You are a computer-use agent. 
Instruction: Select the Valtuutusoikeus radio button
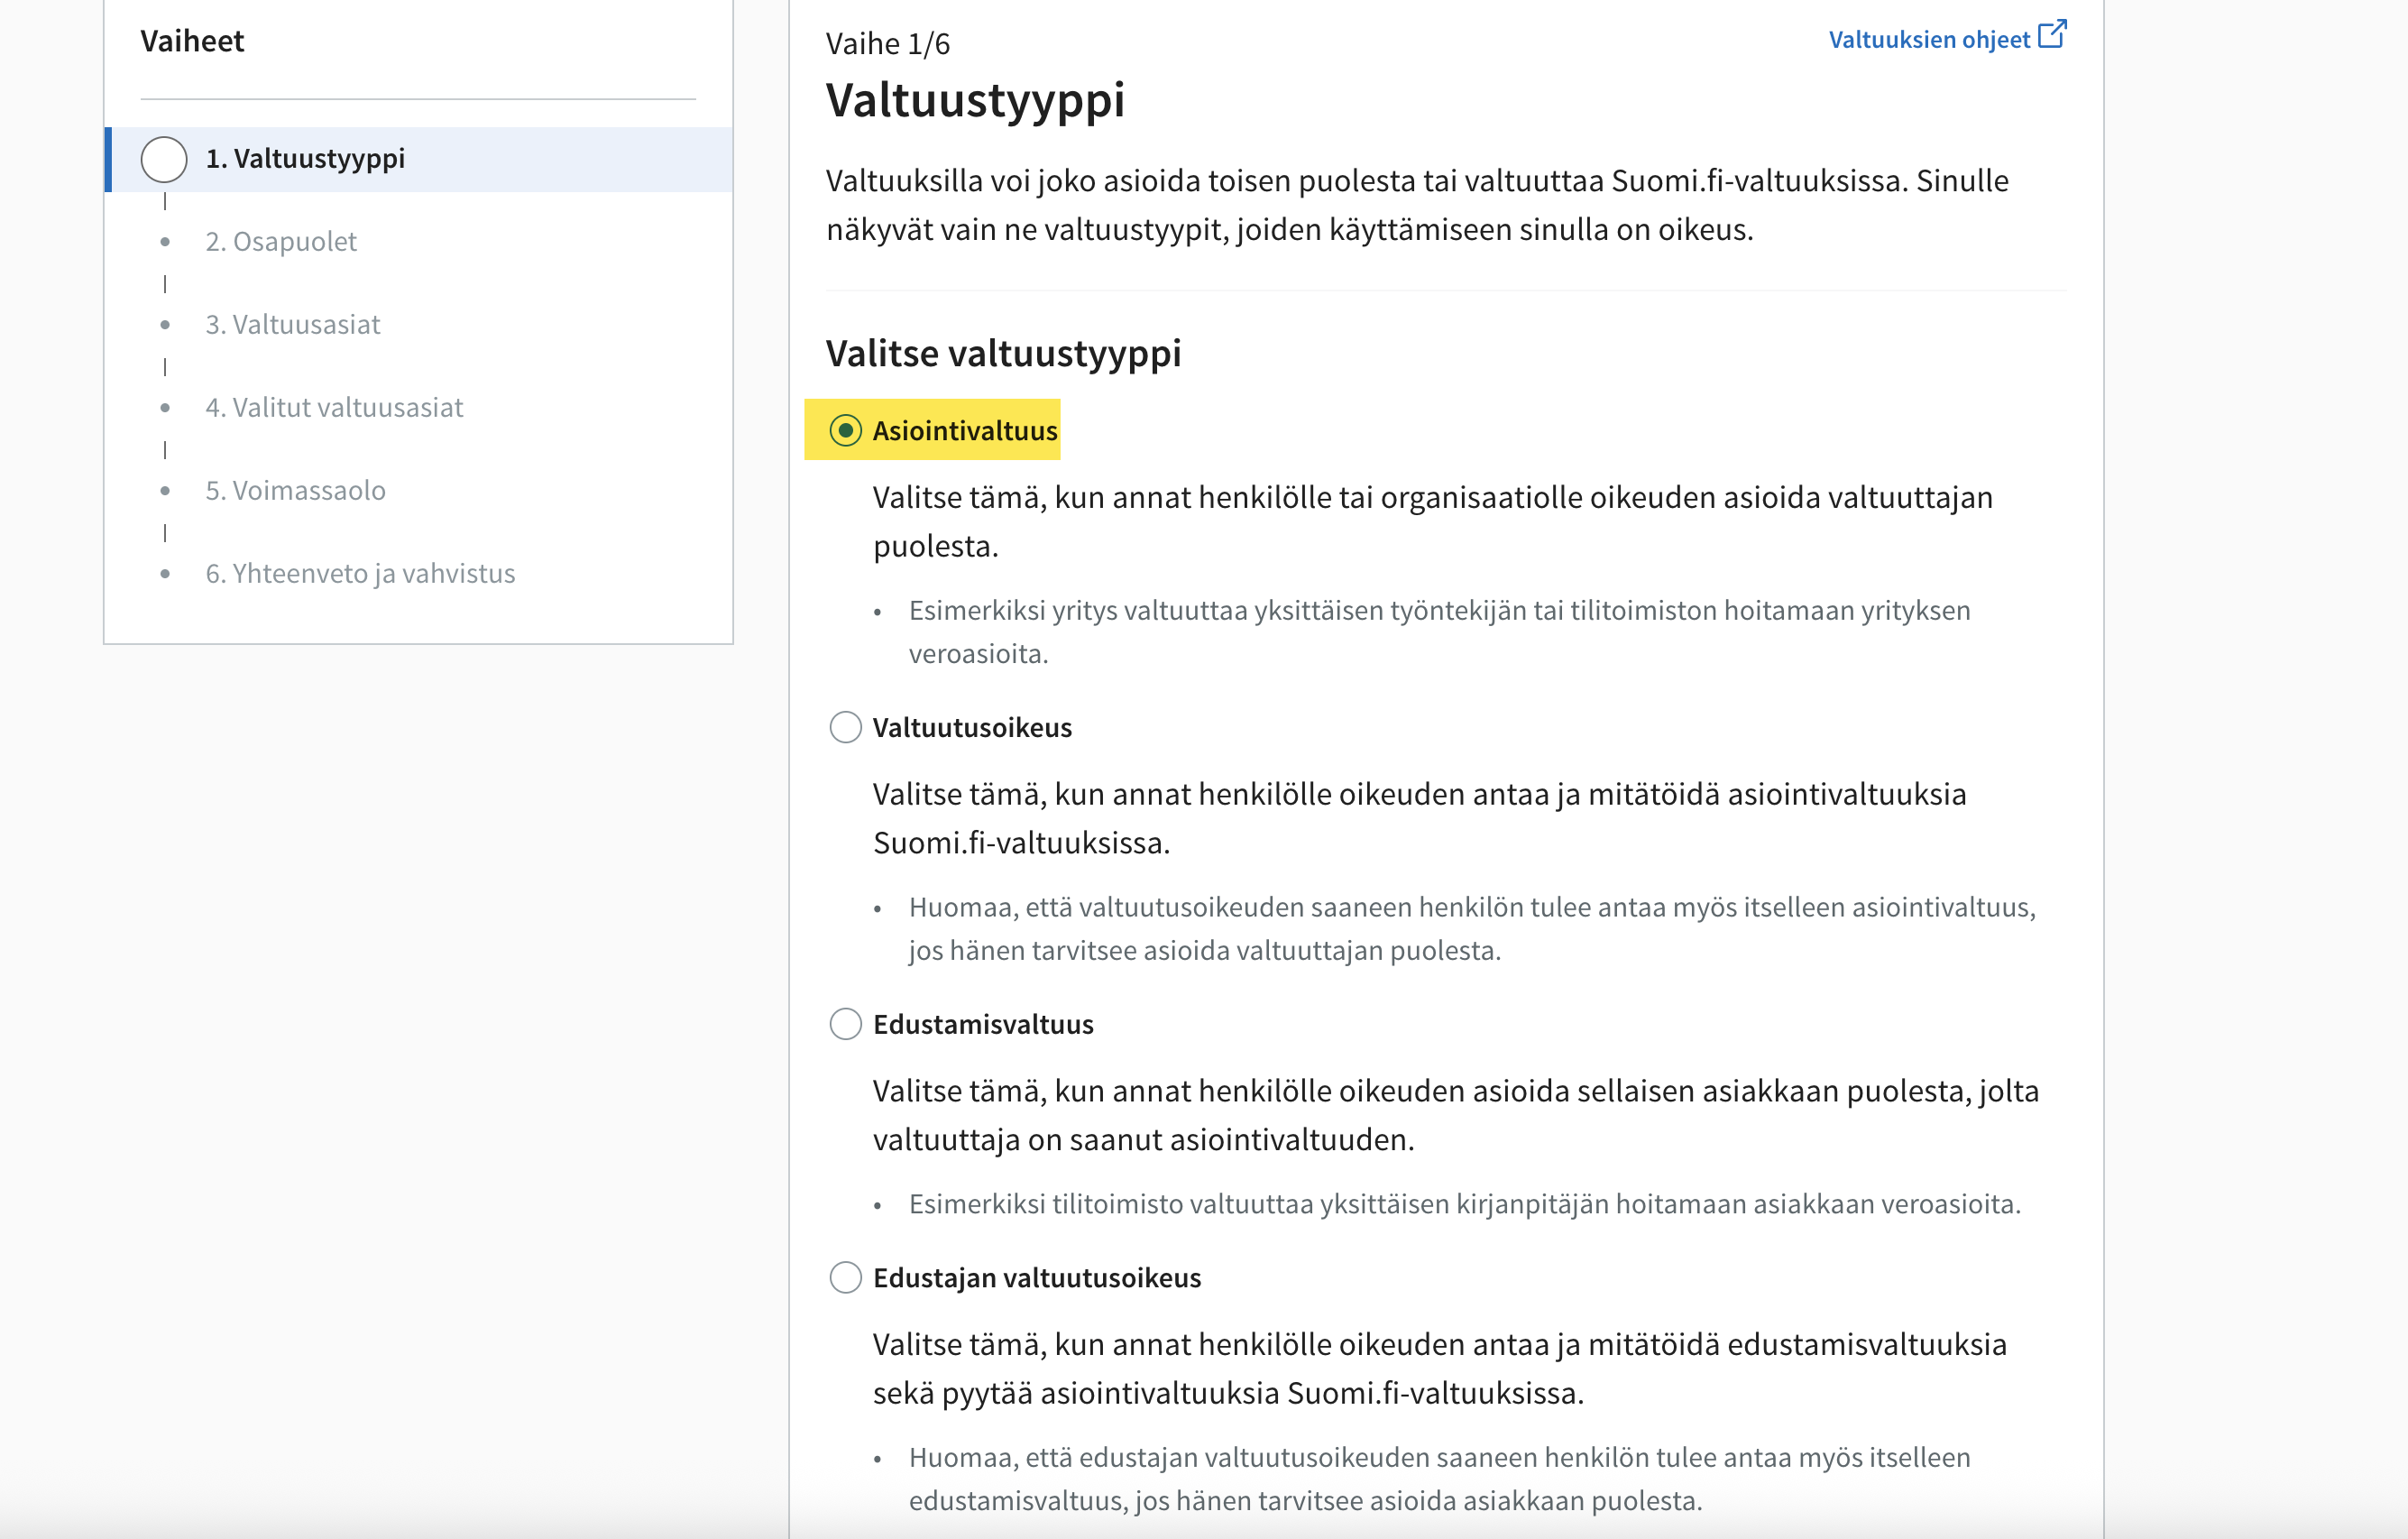coord(845,727)
